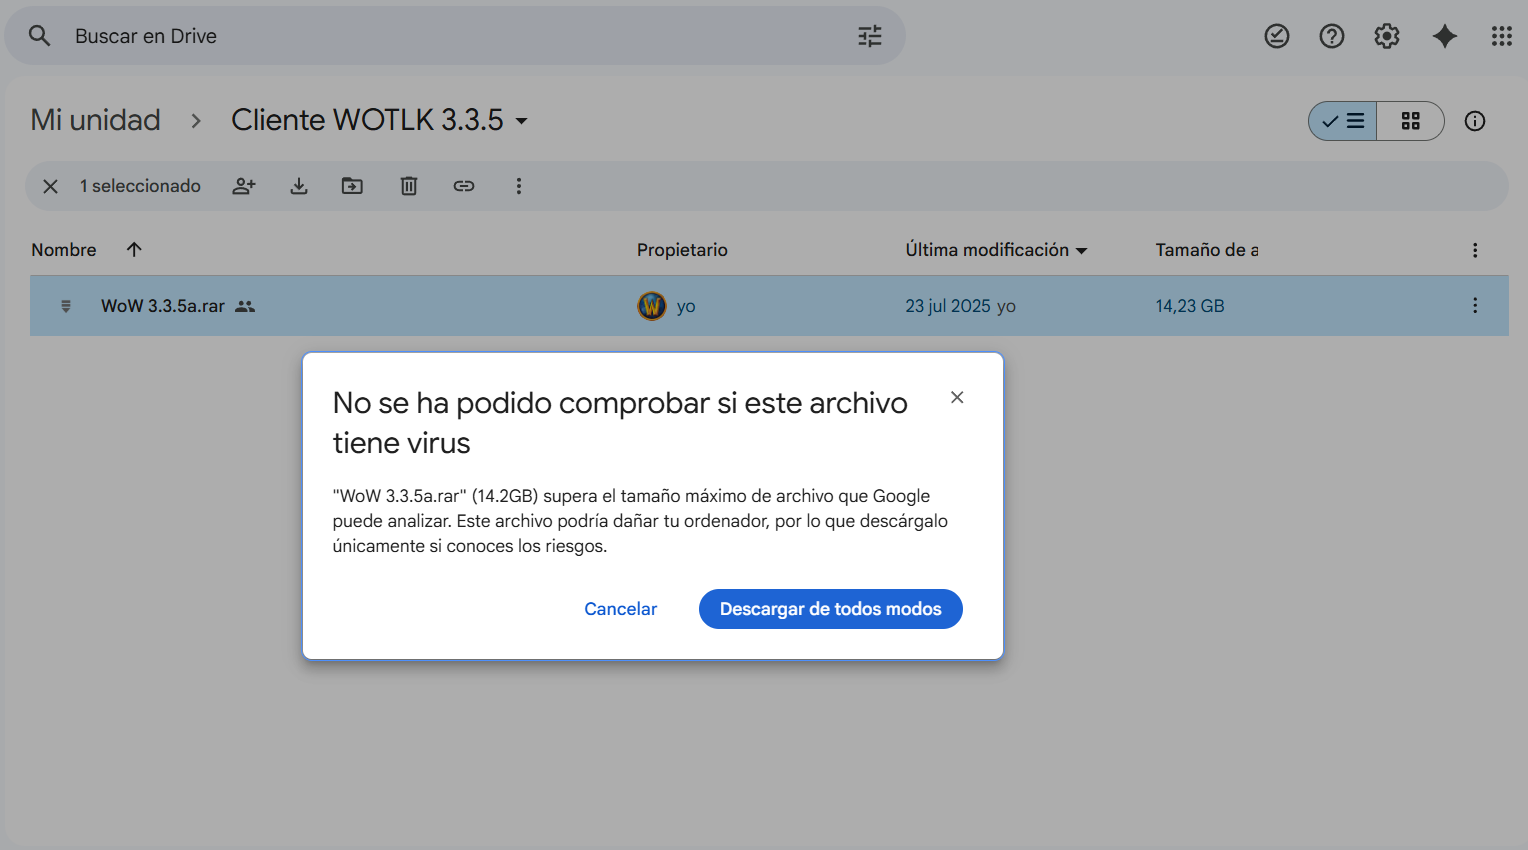Download the selected file via toolbar icon
Viewport: 1528px width, 850px height.
[x=298, y=186]
